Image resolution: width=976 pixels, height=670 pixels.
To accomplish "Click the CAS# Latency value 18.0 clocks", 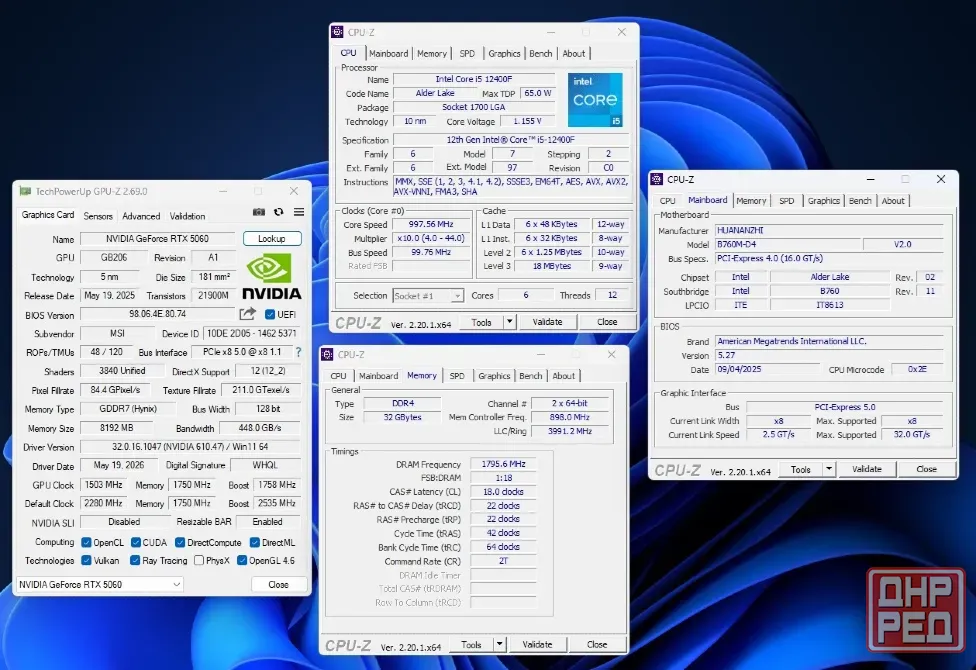I will 503,492.
